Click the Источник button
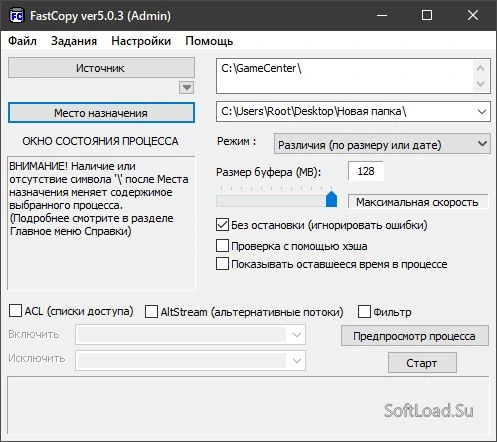Viewport: 497px width, 442px height. (x=101, y=68)
